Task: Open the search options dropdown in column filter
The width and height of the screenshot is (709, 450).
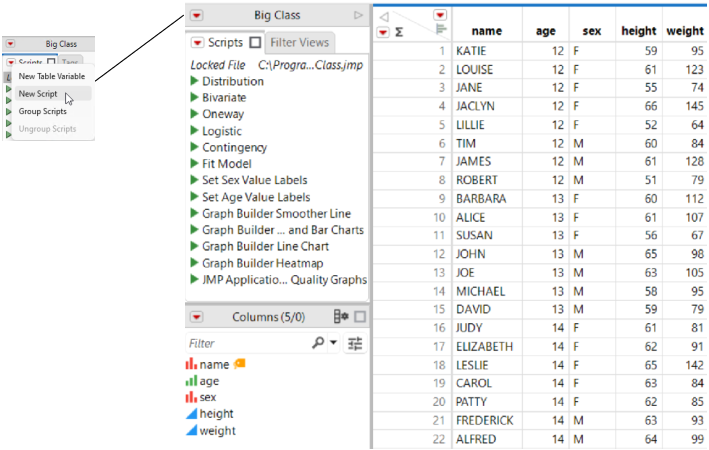Action: (x=333, y=343)
